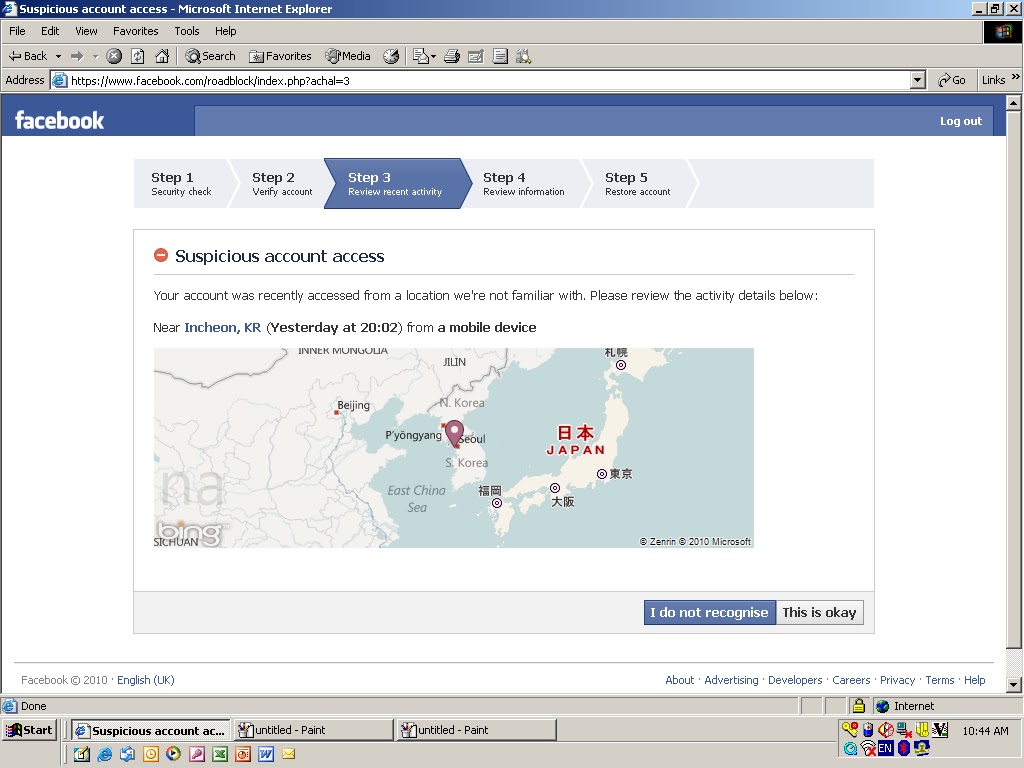1024x768 pixels.
Task: Open the Edit menu
Action: click(x=50, y=31)
